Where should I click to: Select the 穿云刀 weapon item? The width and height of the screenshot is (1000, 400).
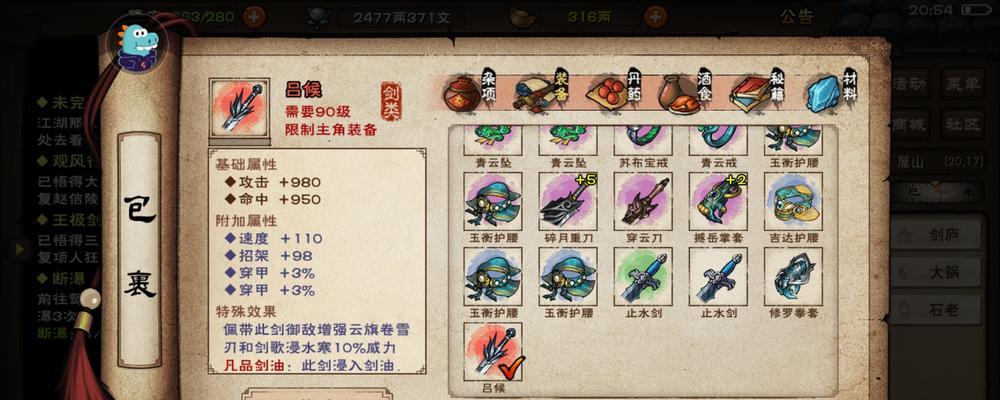point(643,201)
